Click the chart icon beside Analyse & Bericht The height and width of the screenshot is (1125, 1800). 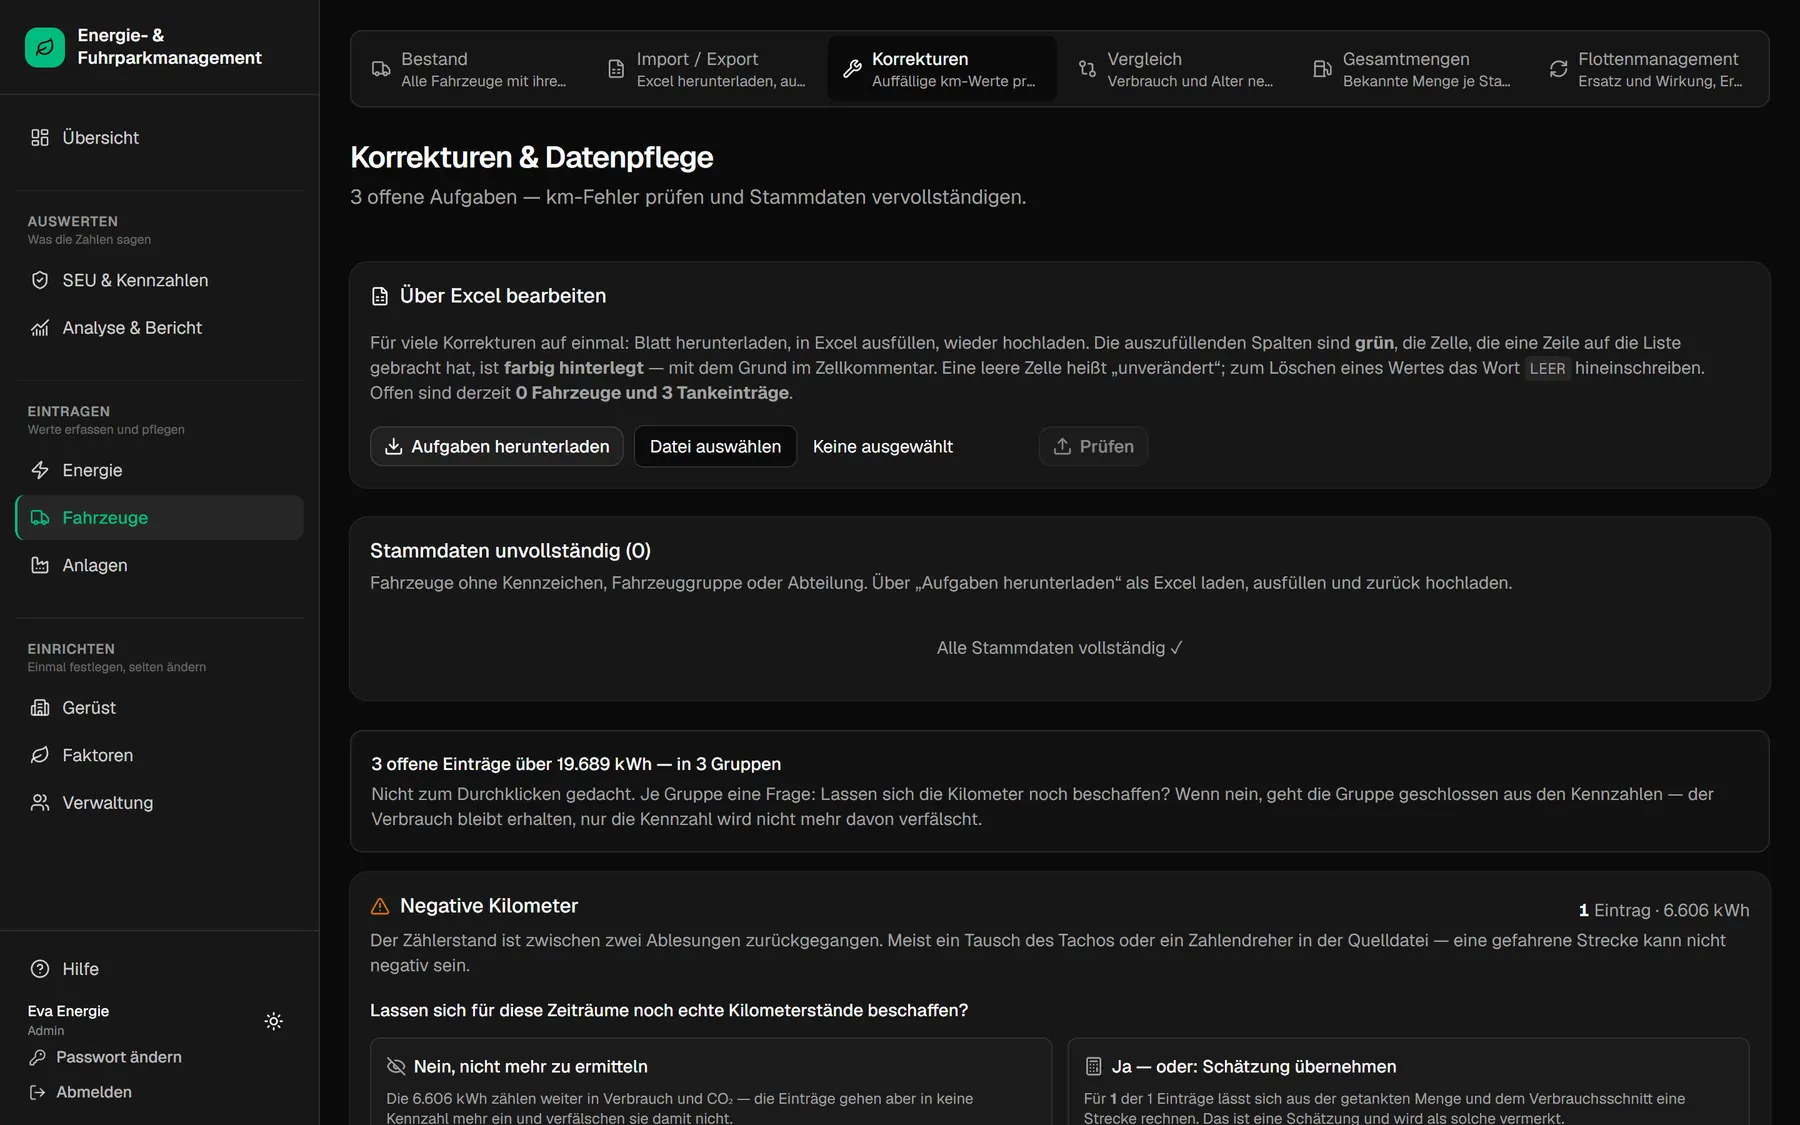tap(40, 328)
